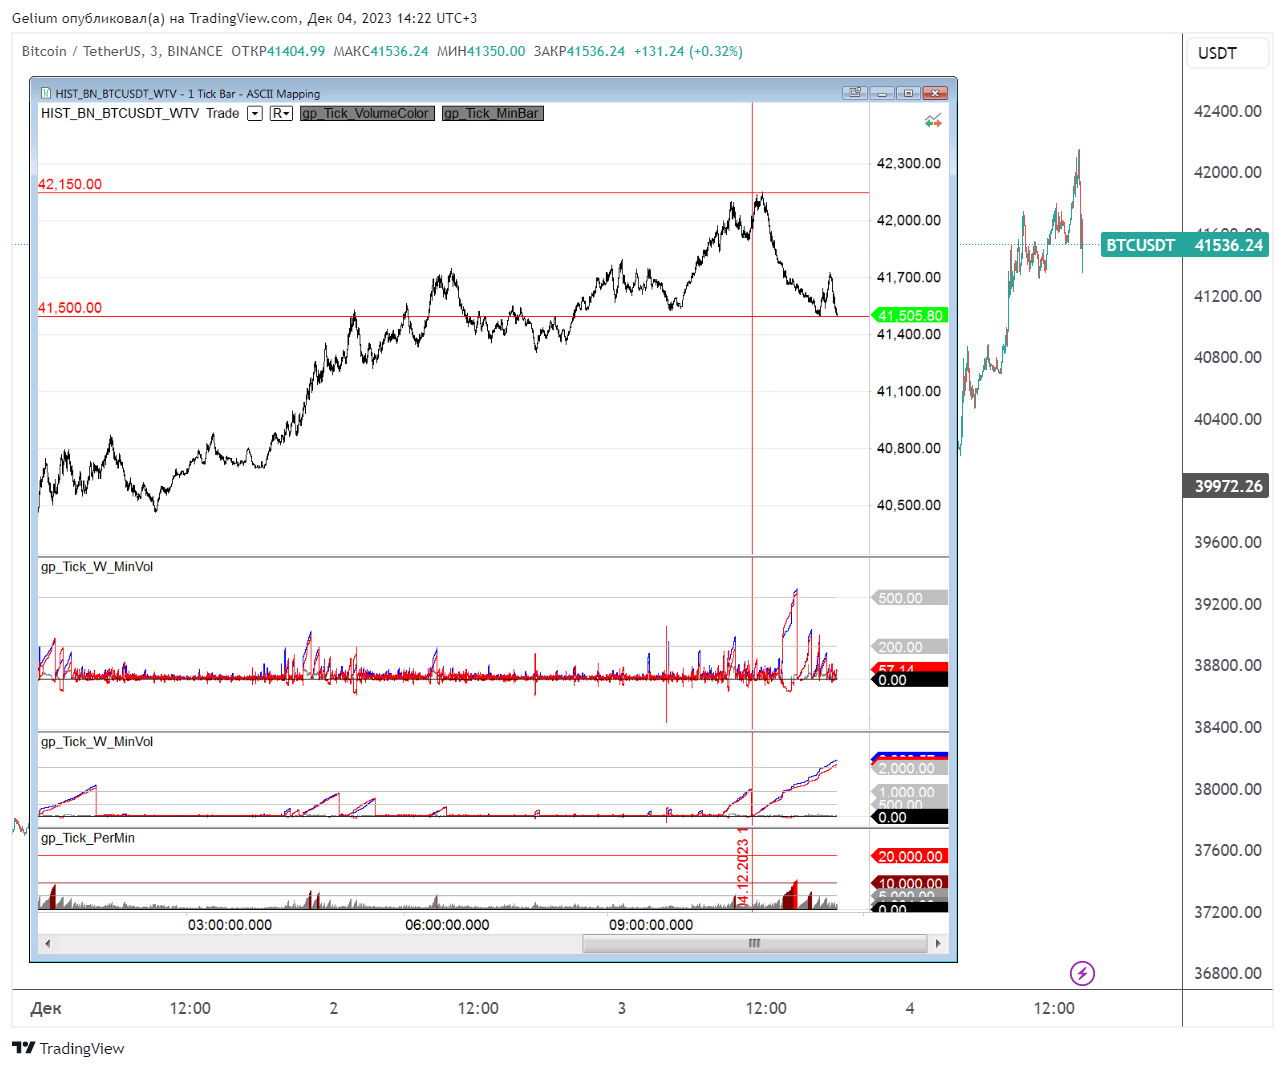Maximize the HIST_BN_BTCUSDT_WTV chart window
Image resolution: width=1285 pixels, height=1069 pixels.
tap(908, 93)
